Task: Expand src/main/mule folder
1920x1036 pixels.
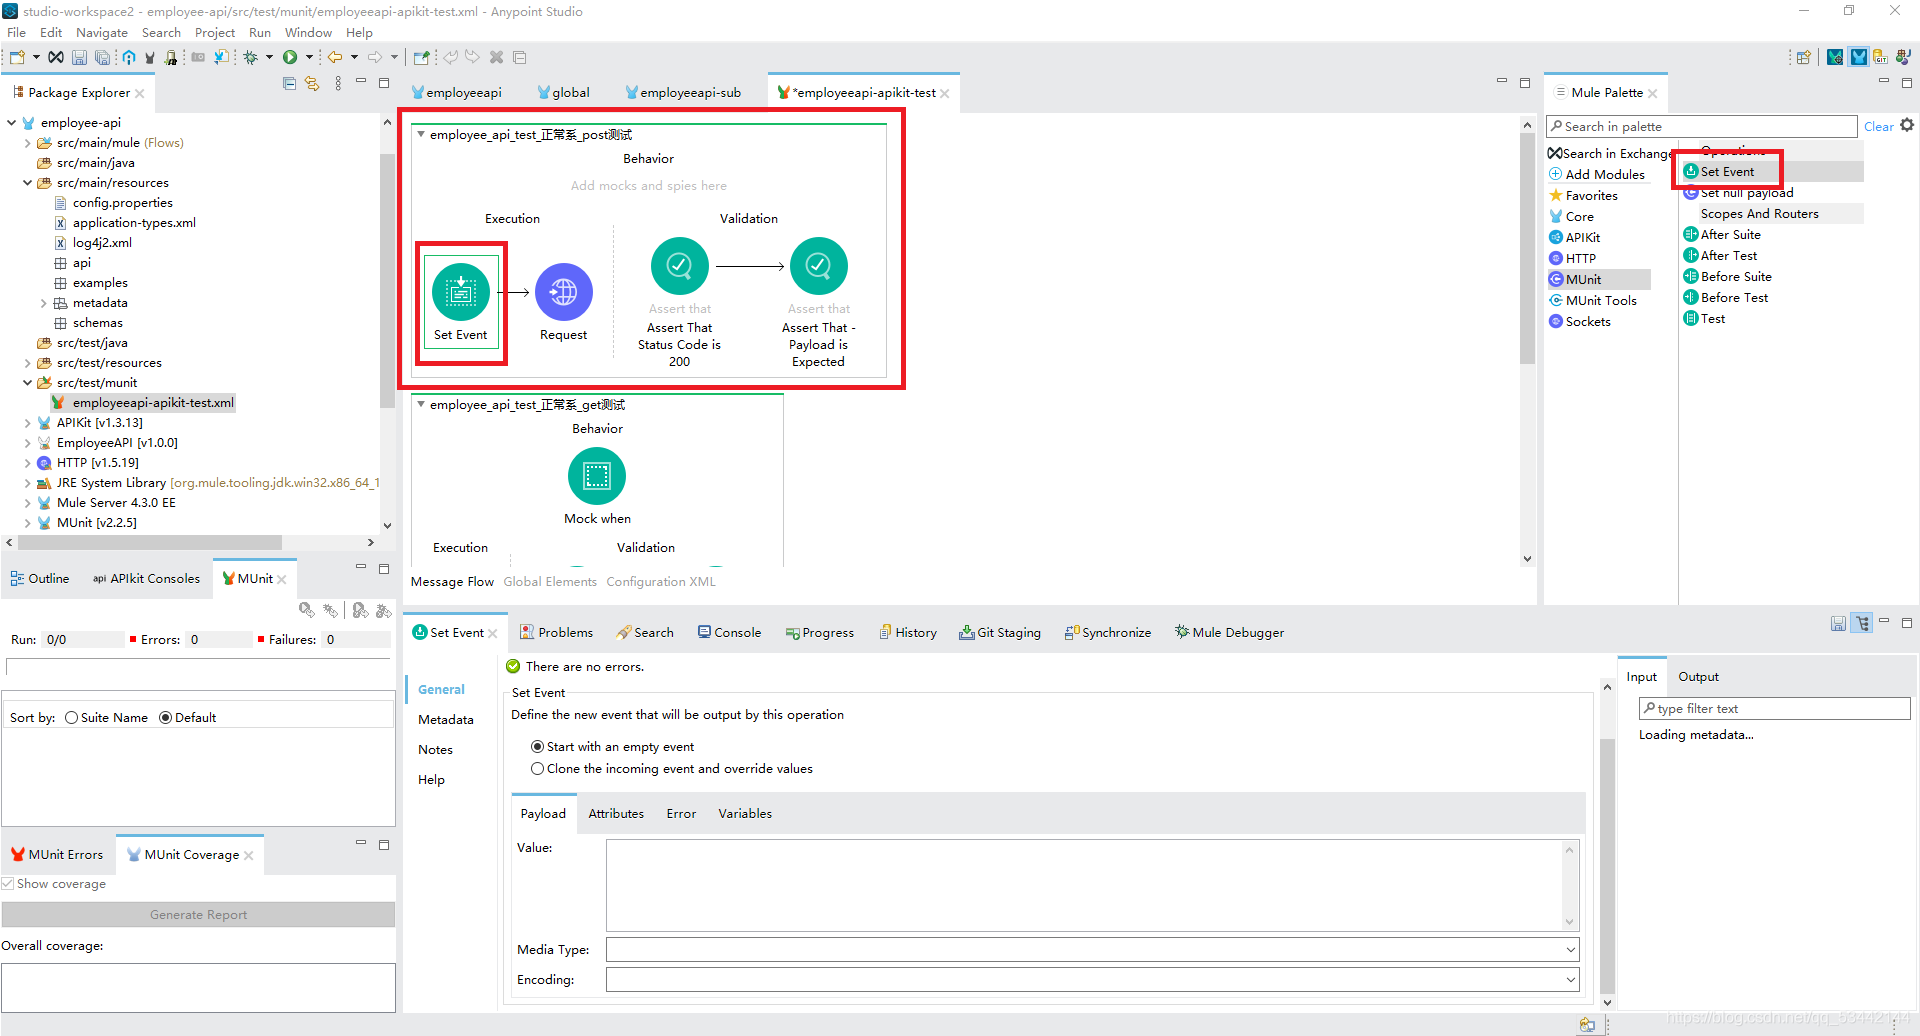Action: pyautogui.click(x=28, y=142)
